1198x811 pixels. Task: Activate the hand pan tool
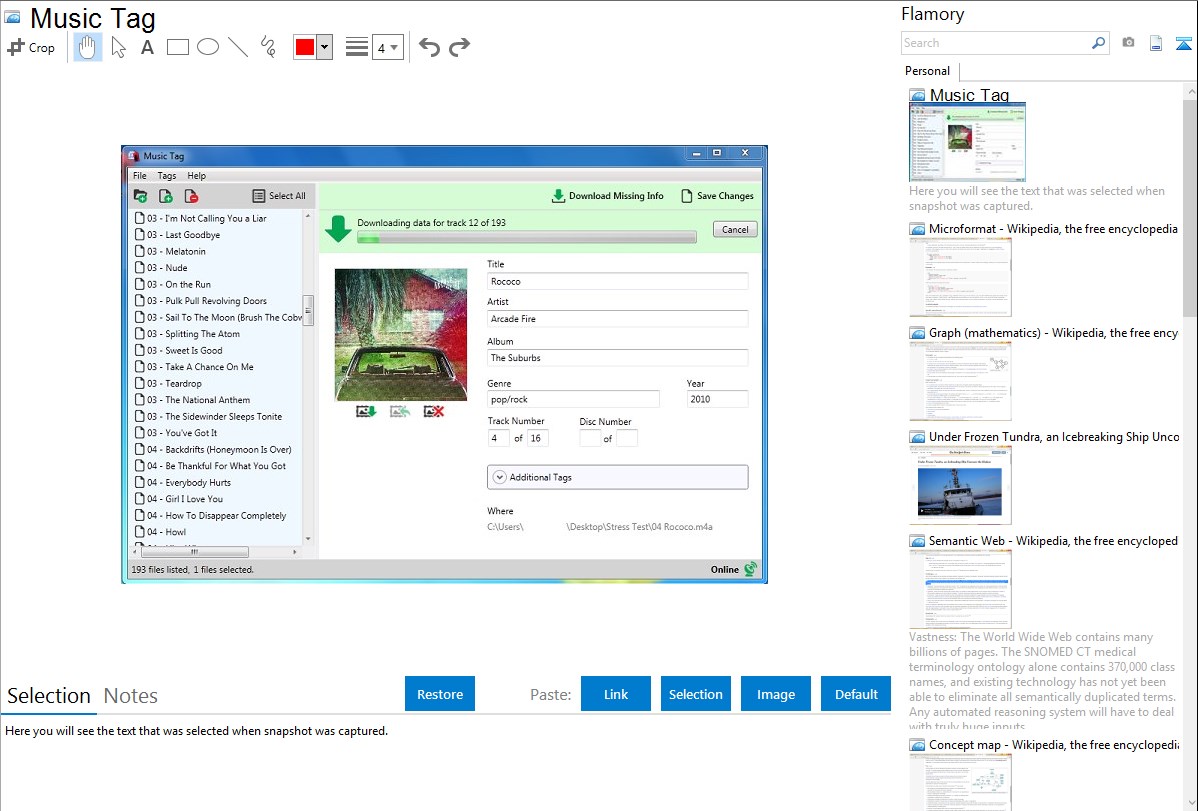tap(87, 47)
